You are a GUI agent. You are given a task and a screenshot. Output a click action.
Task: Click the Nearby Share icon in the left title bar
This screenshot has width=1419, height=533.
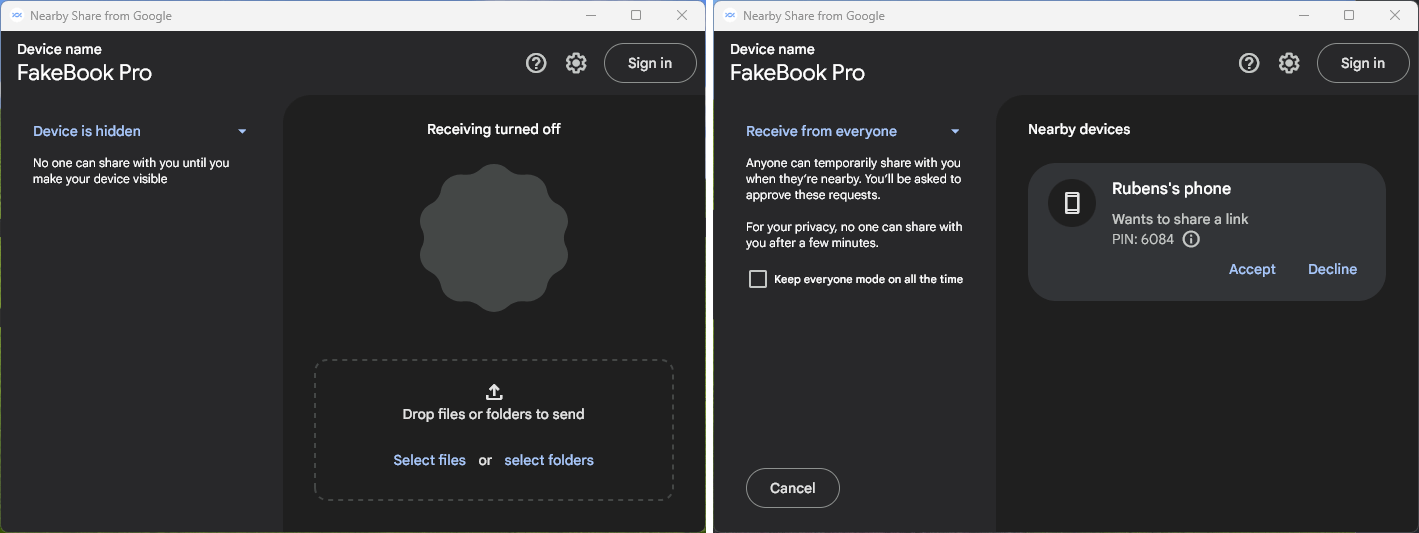coord(17,16)
